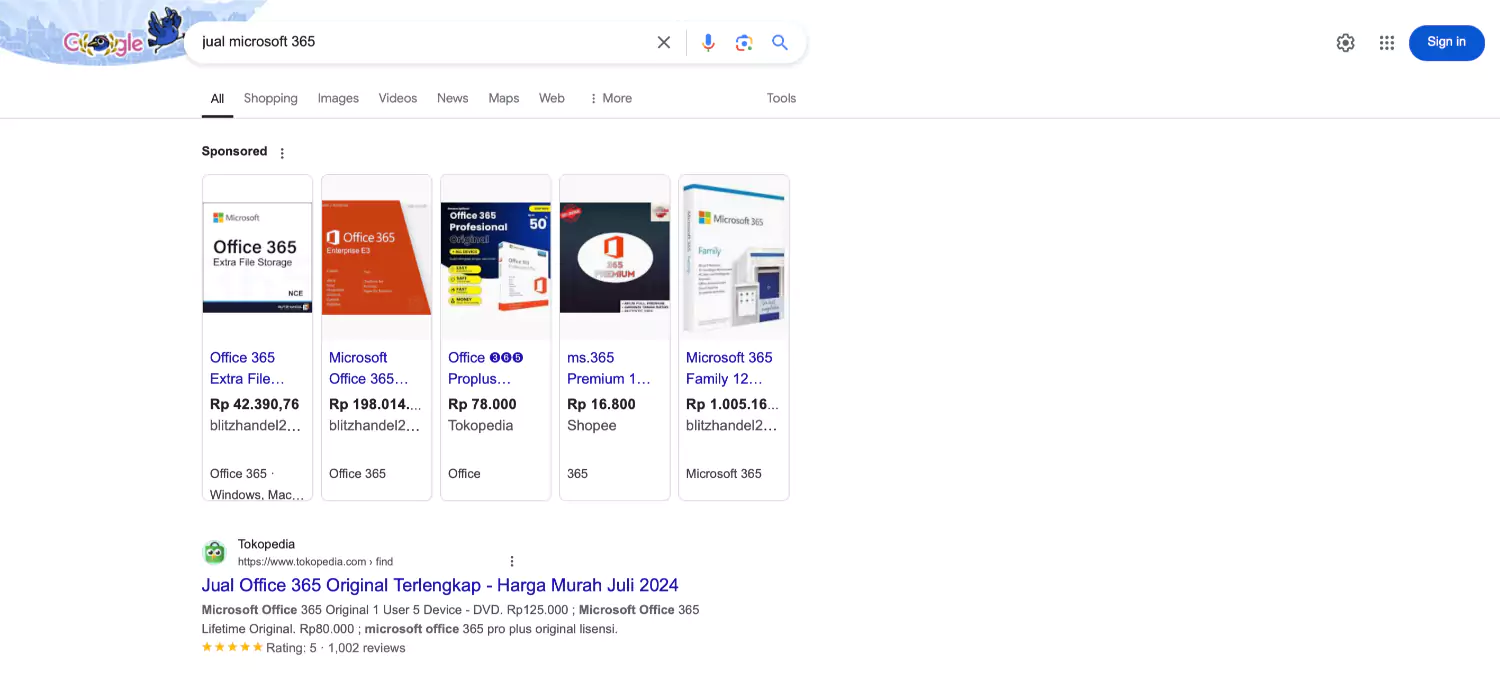Click the Tokopedia site name in result
1500x679 pixels.
(266, 544)
